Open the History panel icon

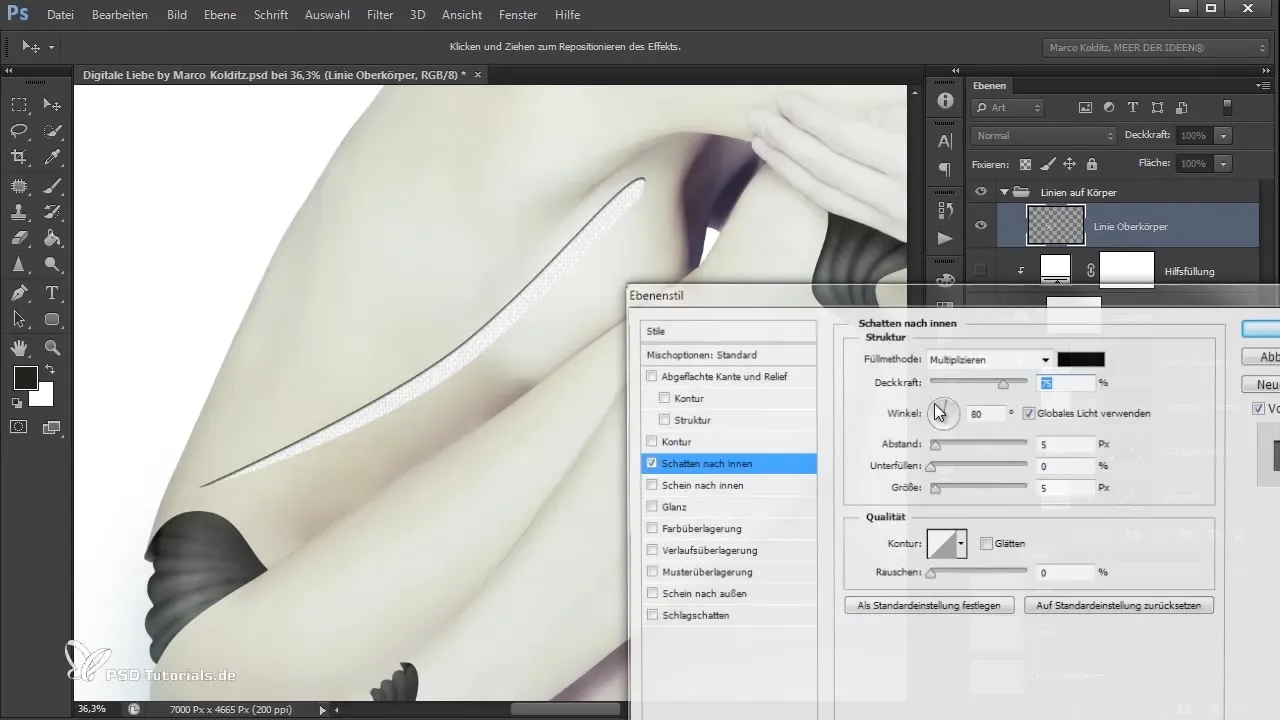(945, 210)
